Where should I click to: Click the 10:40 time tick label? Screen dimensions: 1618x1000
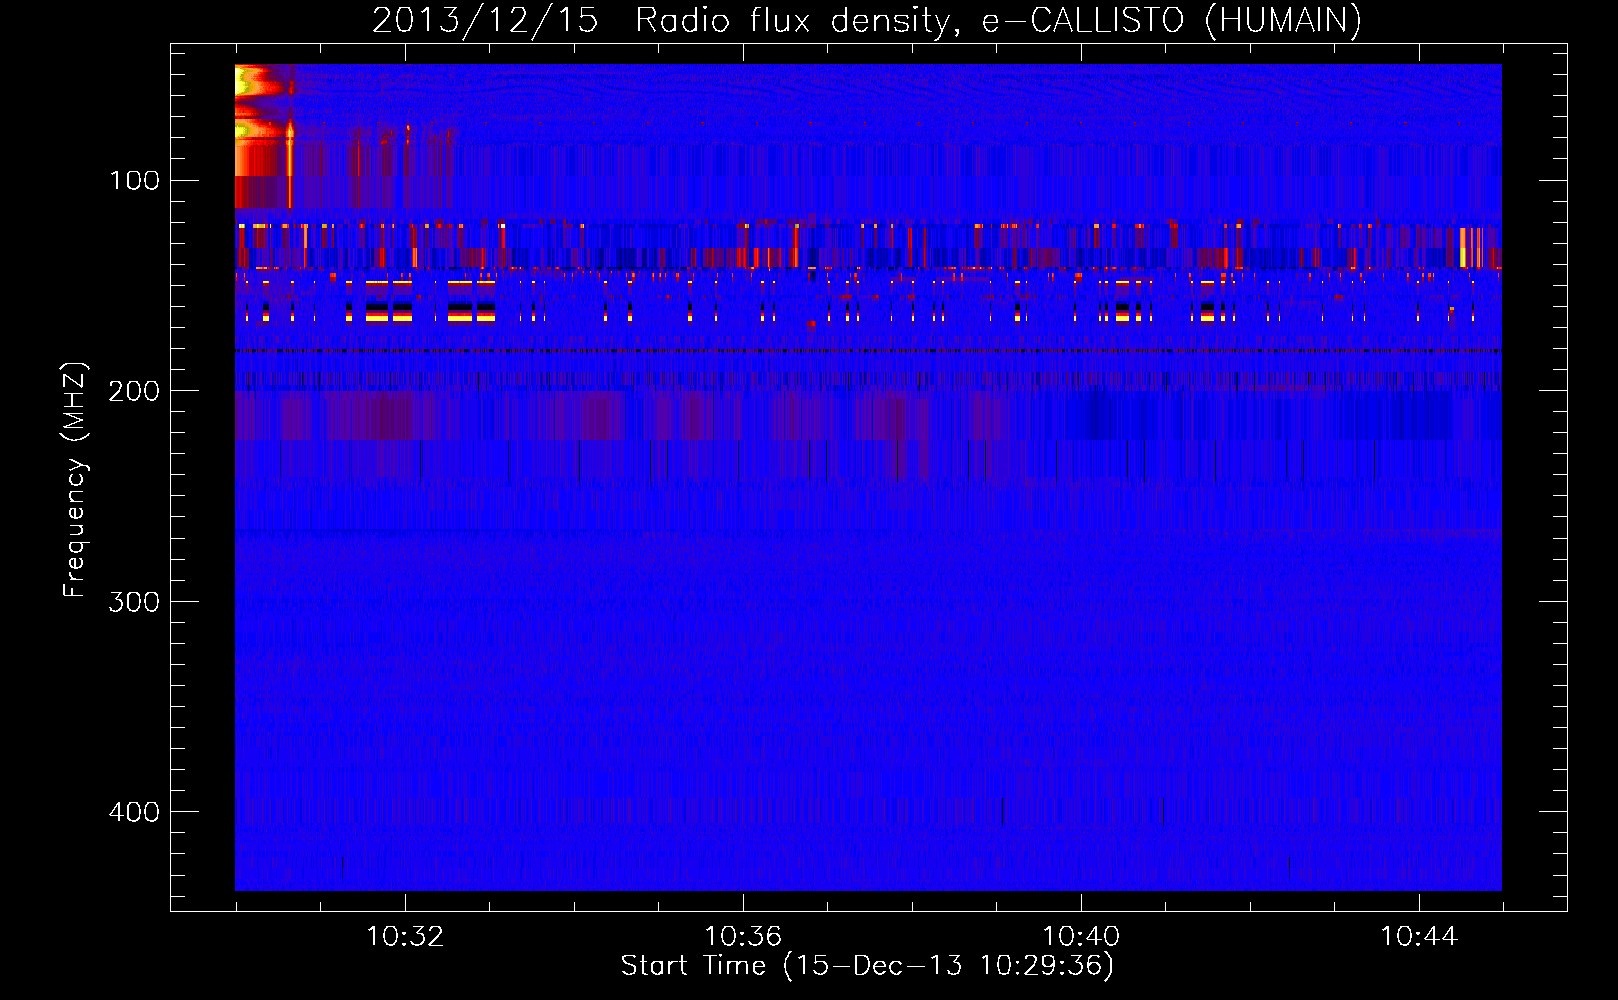pyautogui.click(x=1081, y=937)
